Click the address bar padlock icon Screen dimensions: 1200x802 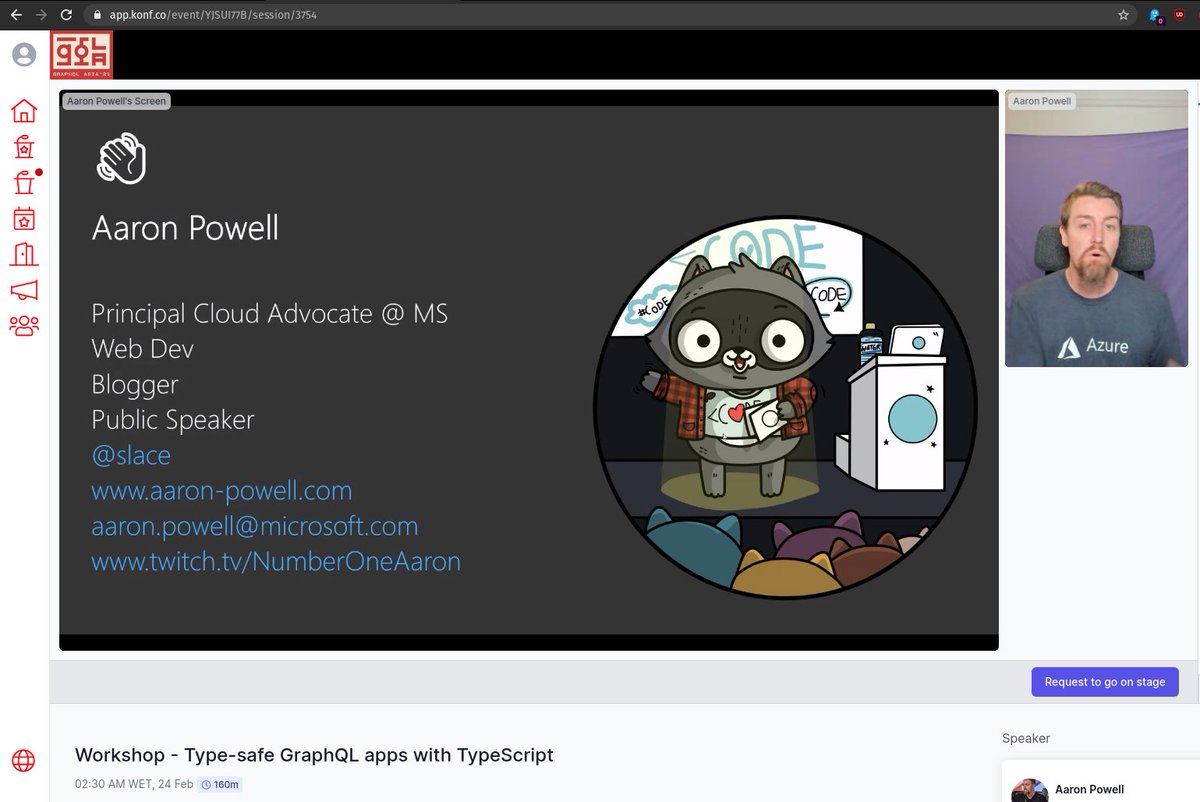pyautogui.click(x=96, y=15)
